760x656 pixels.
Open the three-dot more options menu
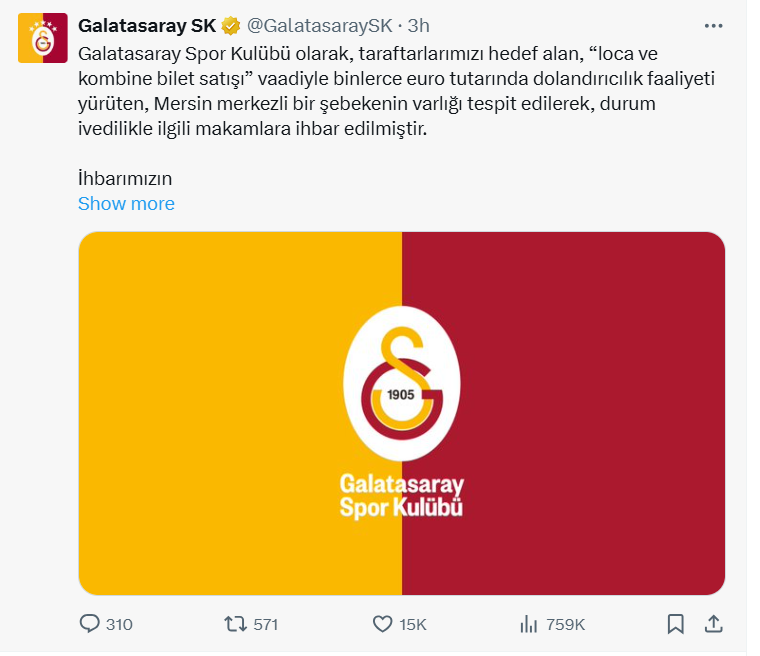click(714, 24)
